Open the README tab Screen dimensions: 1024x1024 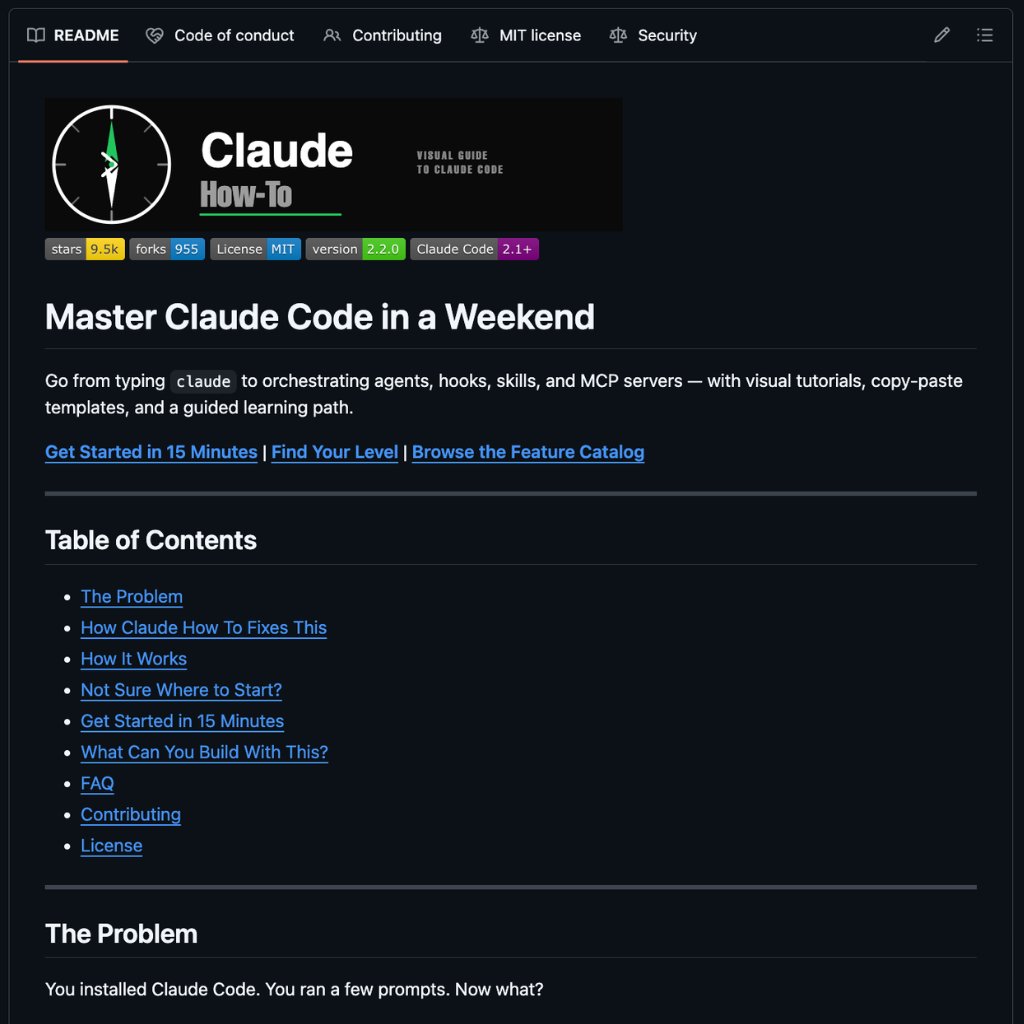click(x=72, y=35)
